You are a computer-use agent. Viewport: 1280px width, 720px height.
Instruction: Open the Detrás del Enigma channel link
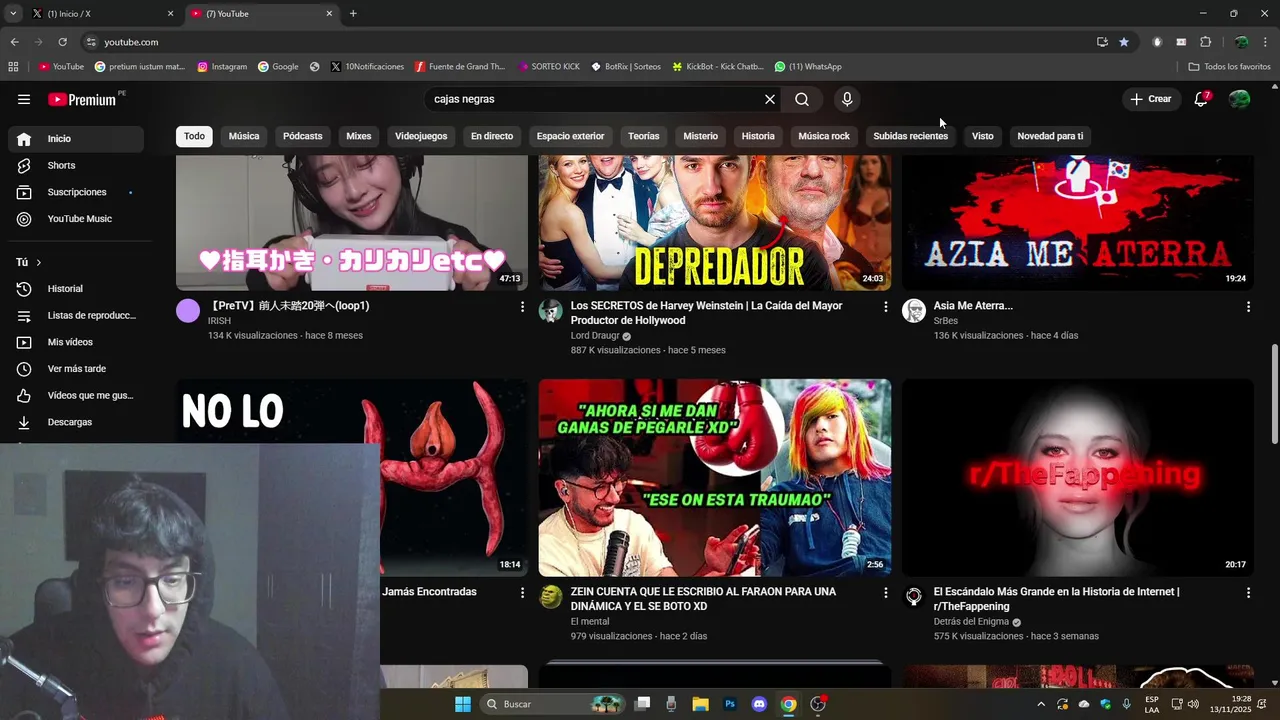point(971,622)
